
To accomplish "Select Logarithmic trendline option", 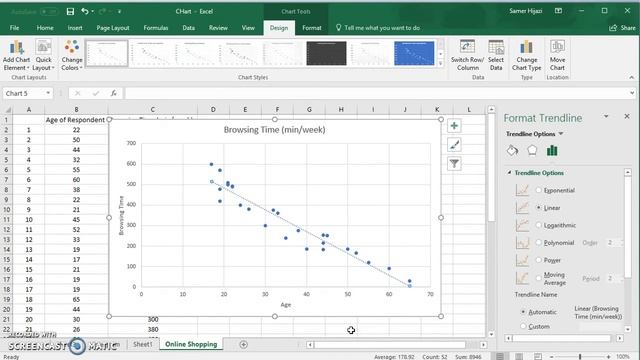I will (x=538, y=225).
